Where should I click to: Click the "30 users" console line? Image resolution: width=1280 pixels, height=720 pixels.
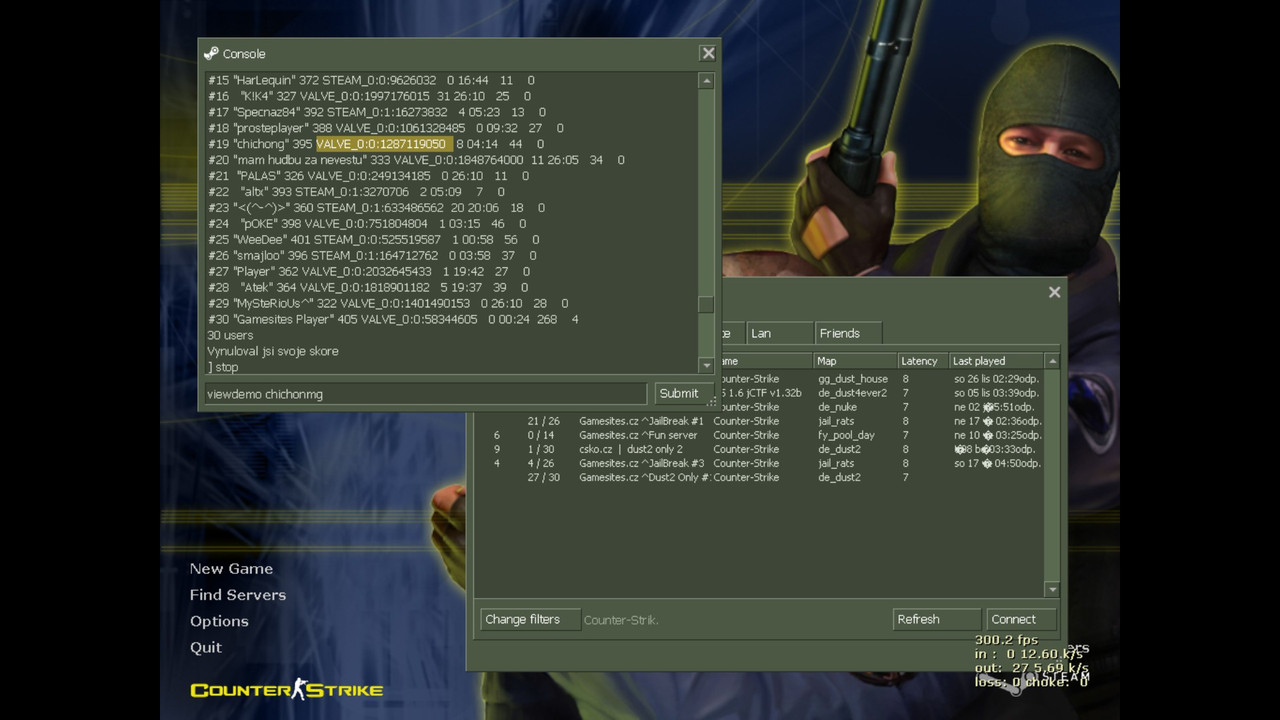coord(230,335)
